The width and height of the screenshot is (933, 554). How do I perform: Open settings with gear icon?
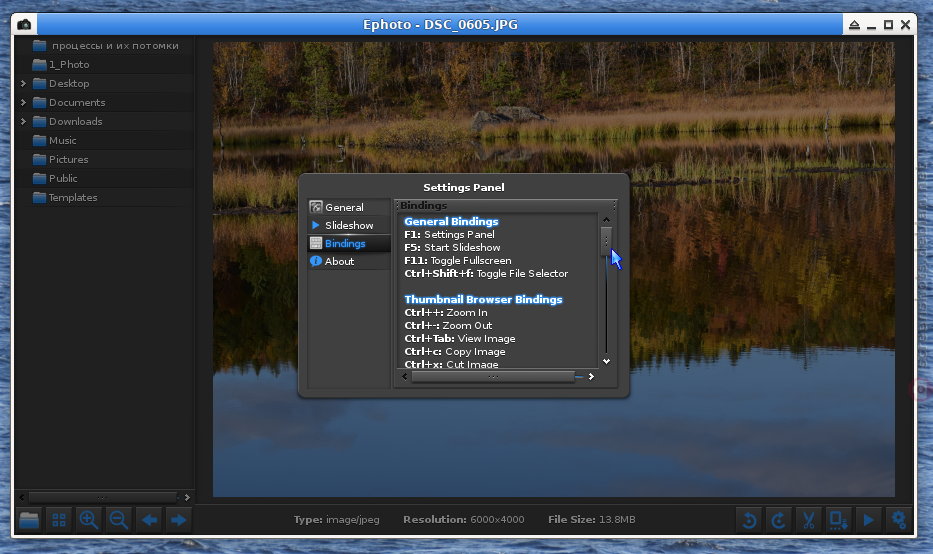(898, 520)
